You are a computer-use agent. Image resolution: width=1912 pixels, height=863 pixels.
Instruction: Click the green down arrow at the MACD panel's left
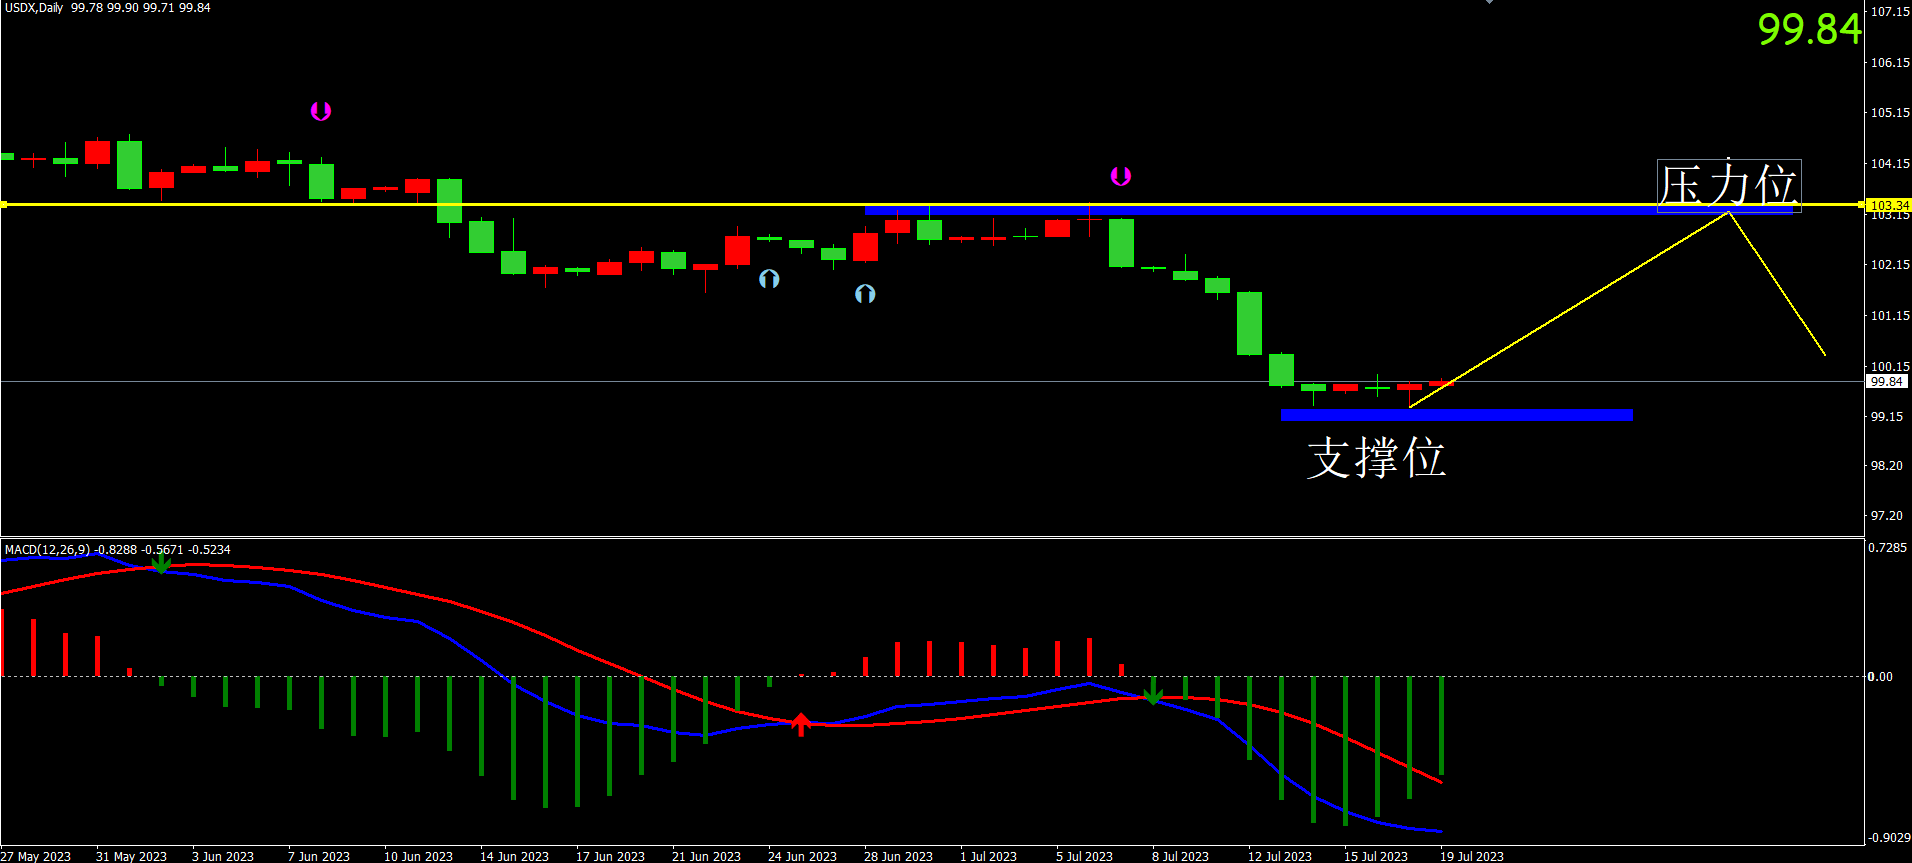tap(160, 563)
